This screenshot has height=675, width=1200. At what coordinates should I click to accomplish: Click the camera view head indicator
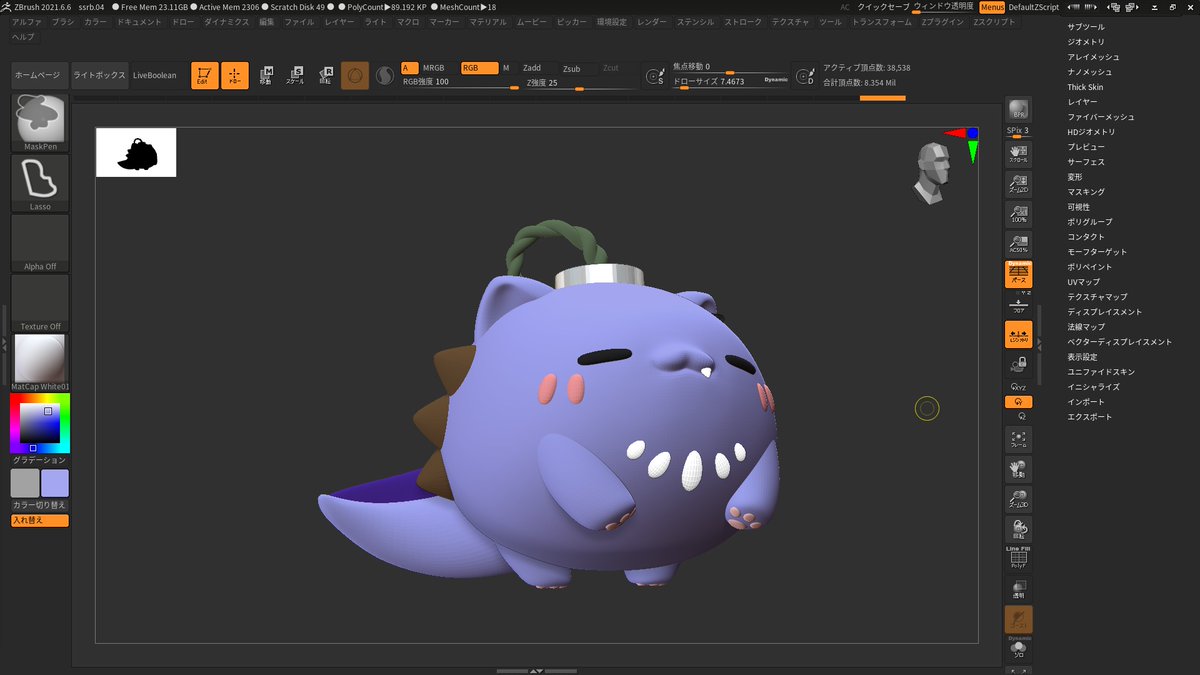[x=933, y=173]
